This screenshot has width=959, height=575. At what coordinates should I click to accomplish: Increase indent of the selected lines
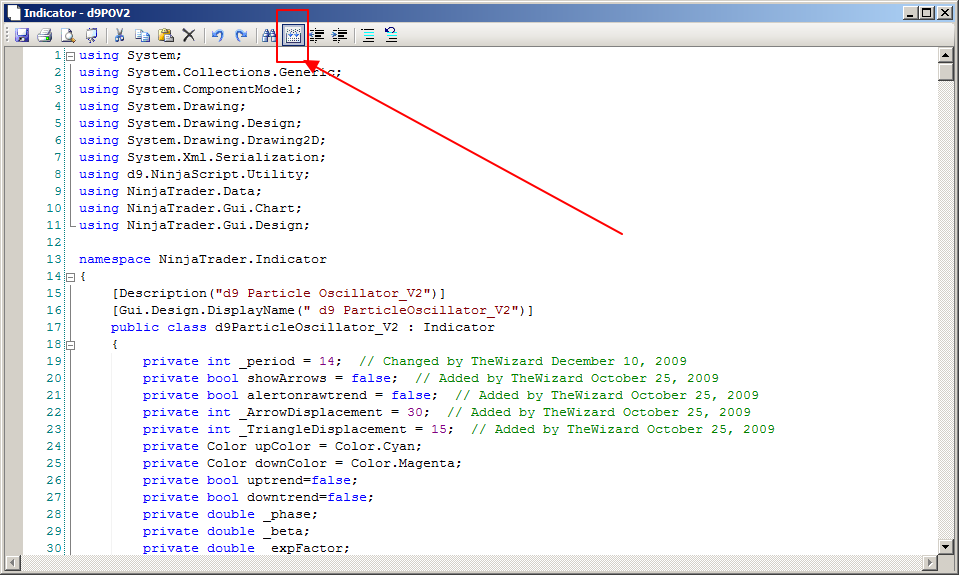tap(339, 35)
